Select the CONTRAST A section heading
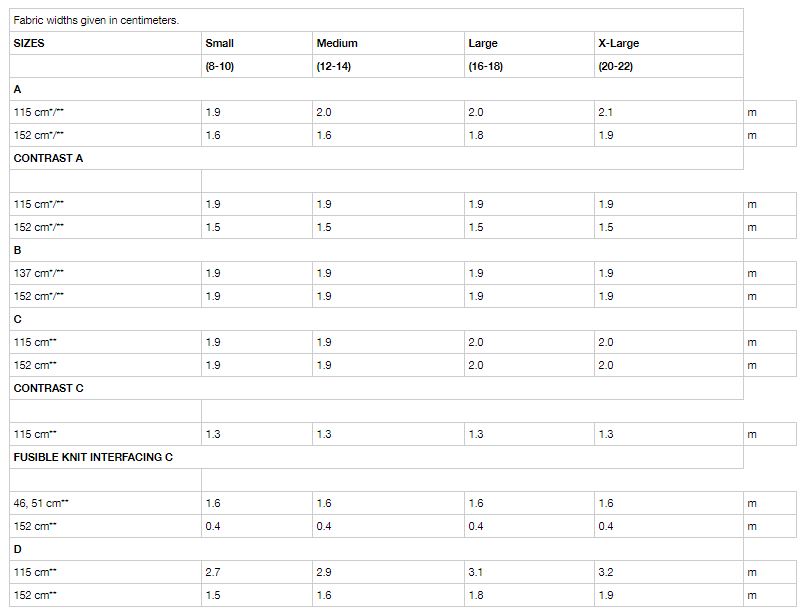 pyautogui.click(x=48, y=158)
